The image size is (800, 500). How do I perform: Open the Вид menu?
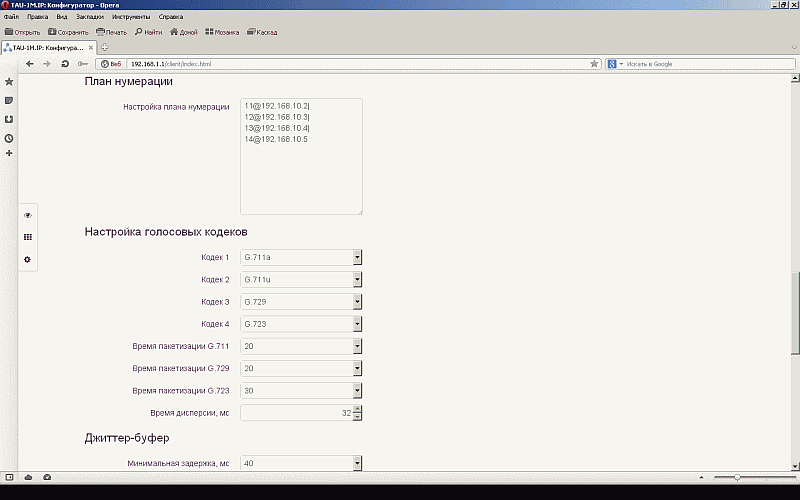click(62, 17)
